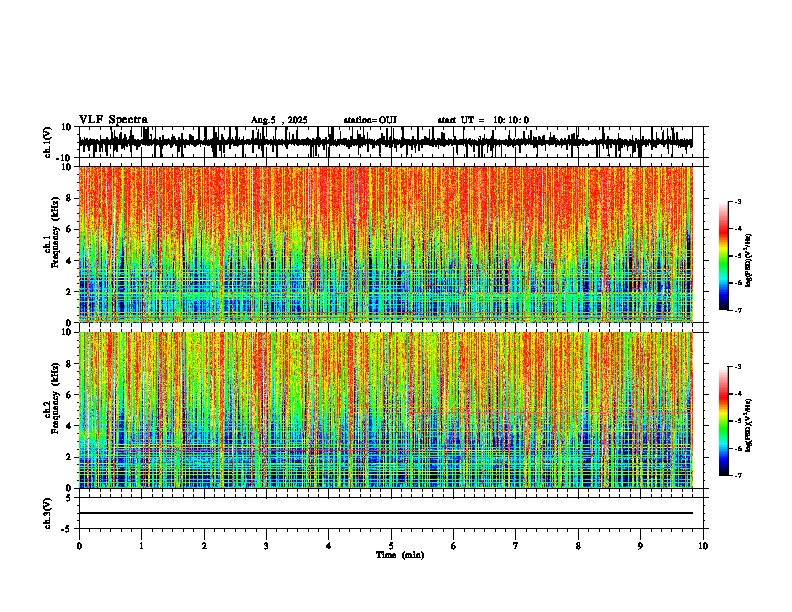
Task: Click time-axis tick label "4"
Action: [329, 546]
